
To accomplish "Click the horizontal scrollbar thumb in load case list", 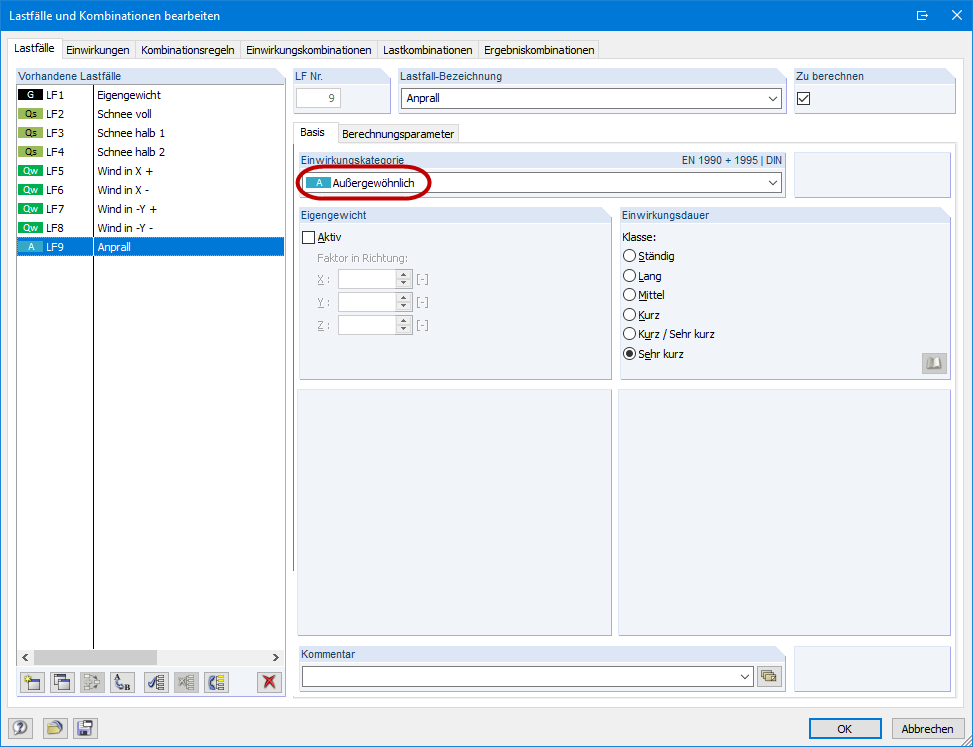I will click(95, 658).
